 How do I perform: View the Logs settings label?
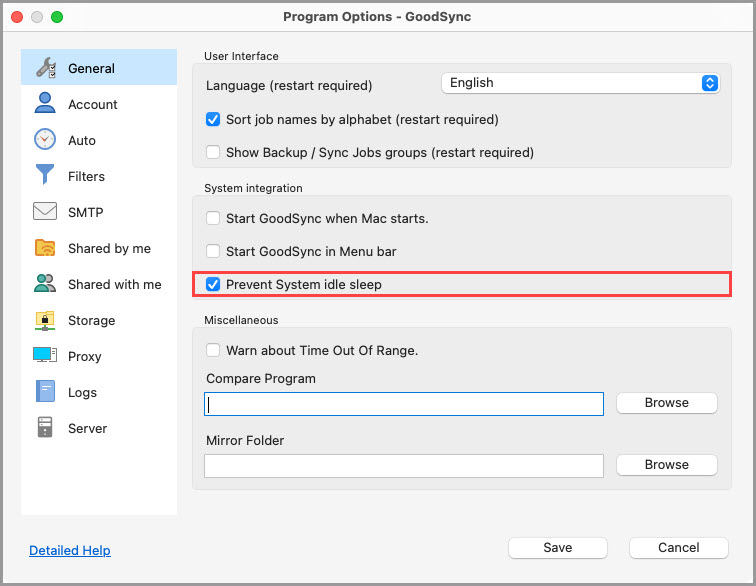pyautogui.click(x=82, y=393)
